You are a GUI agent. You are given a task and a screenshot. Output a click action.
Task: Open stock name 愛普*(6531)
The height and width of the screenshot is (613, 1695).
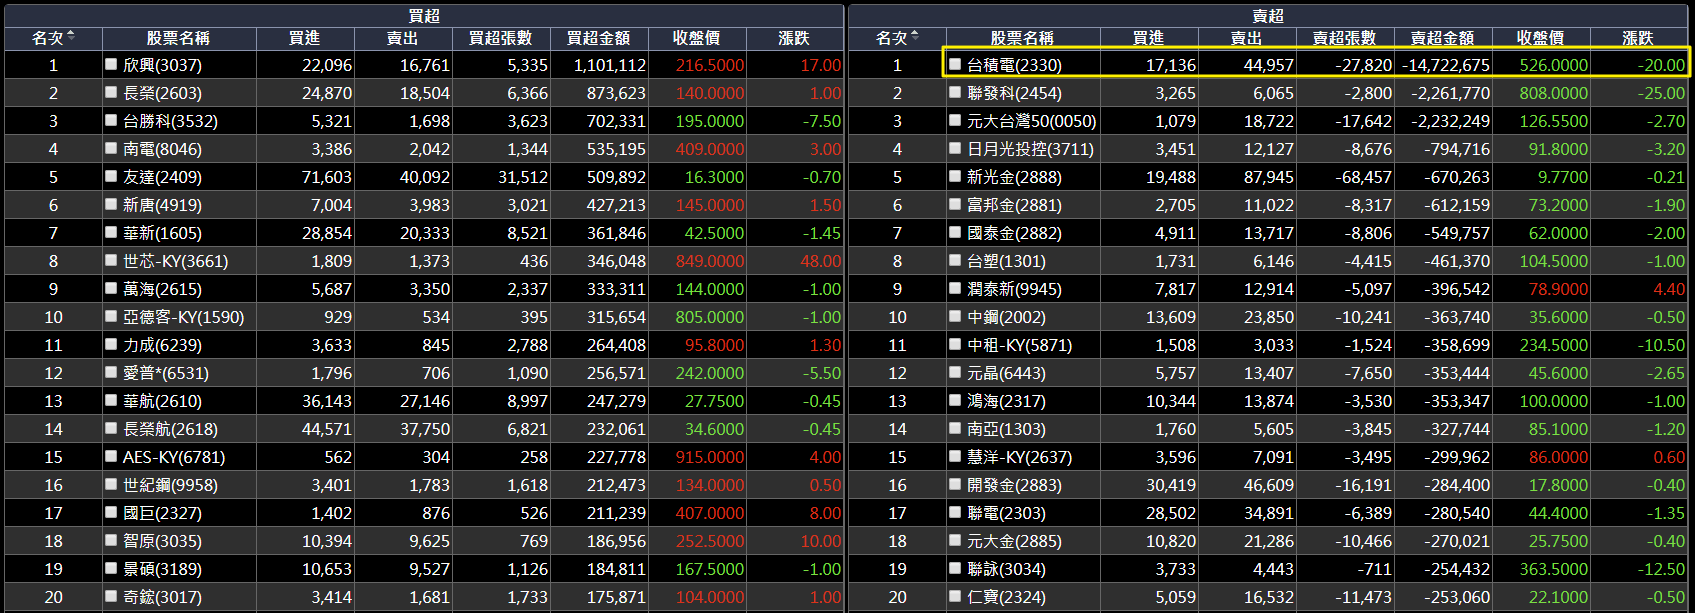166,373
